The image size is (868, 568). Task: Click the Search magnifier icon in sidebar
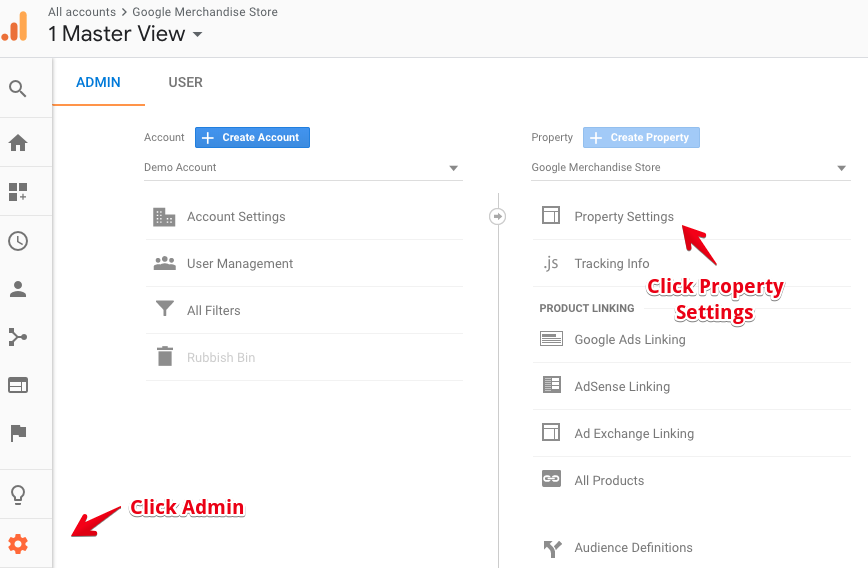pyautogui.click(x=18, y=89)
